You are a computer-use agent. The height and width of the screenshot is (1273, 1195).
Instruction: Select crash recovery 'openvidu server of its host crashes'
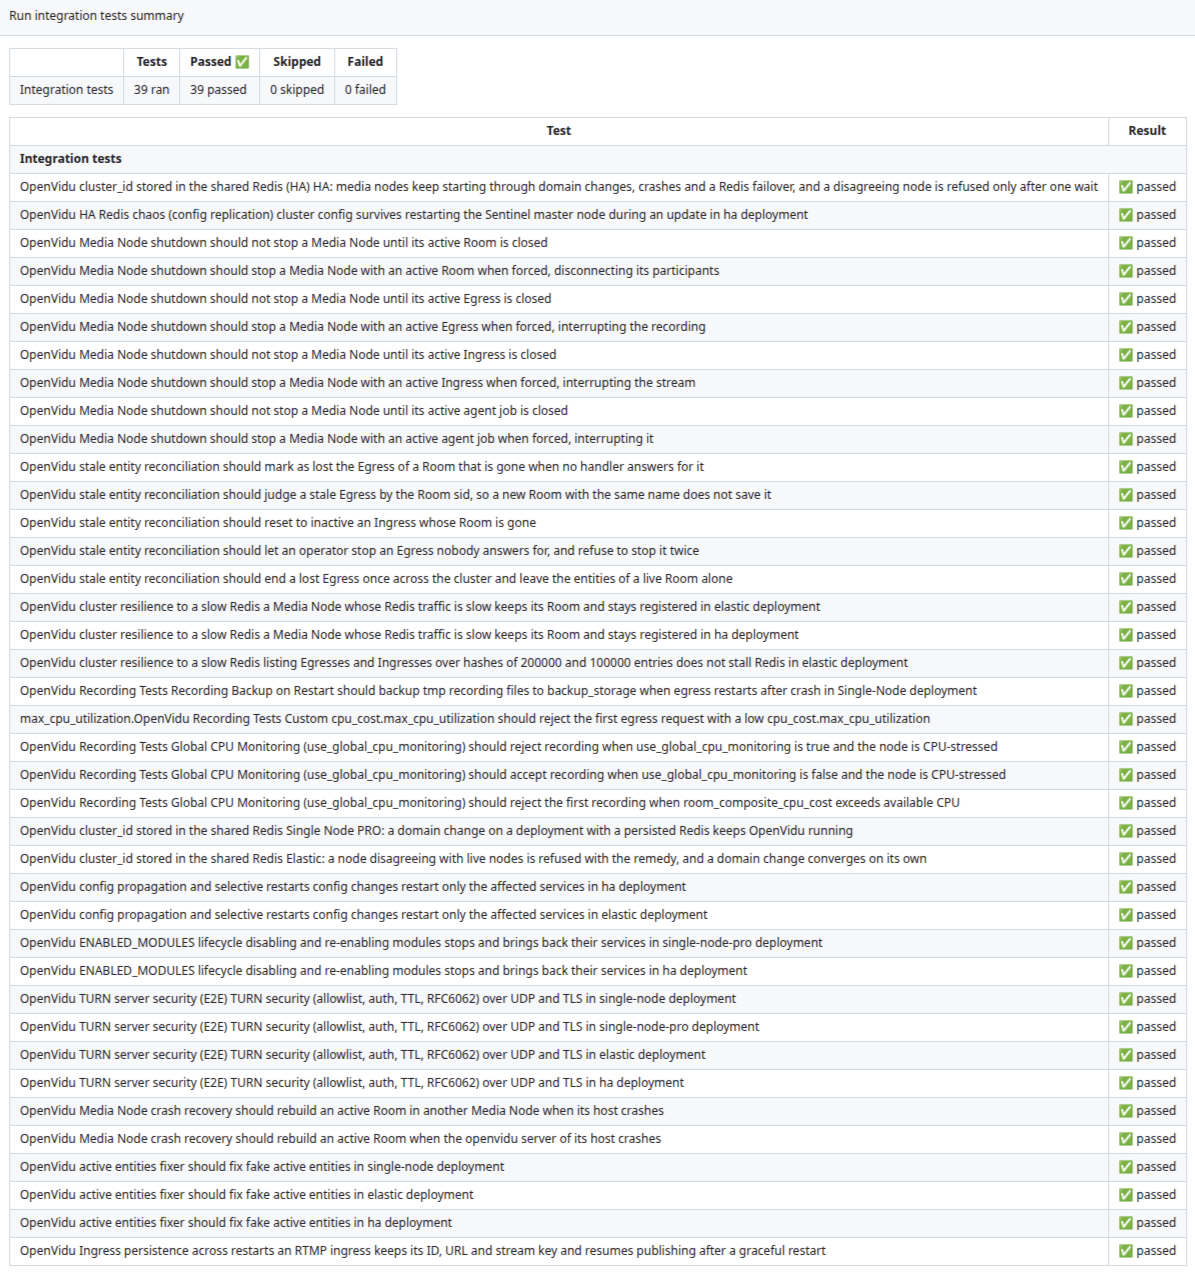pyautogui.click(x=341, y=1139)
